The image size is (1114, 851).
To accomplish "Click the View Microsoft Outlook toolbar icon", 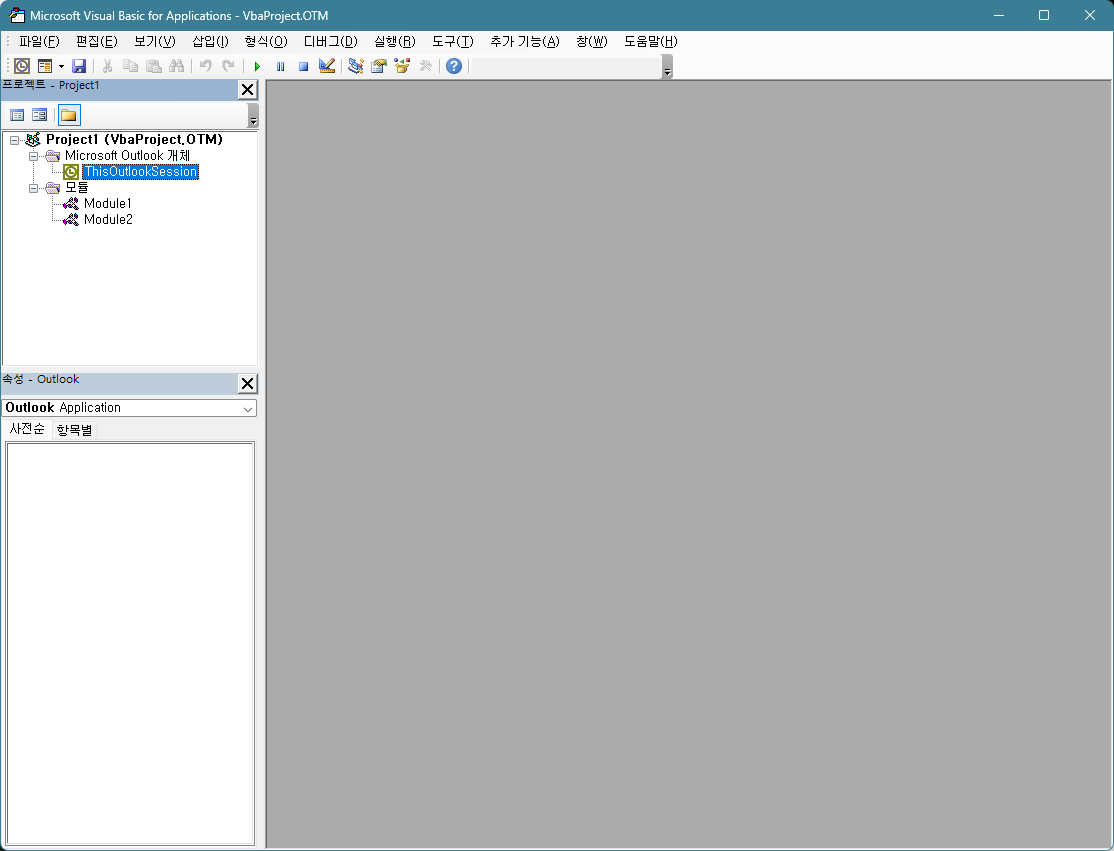I will (22, 66).
